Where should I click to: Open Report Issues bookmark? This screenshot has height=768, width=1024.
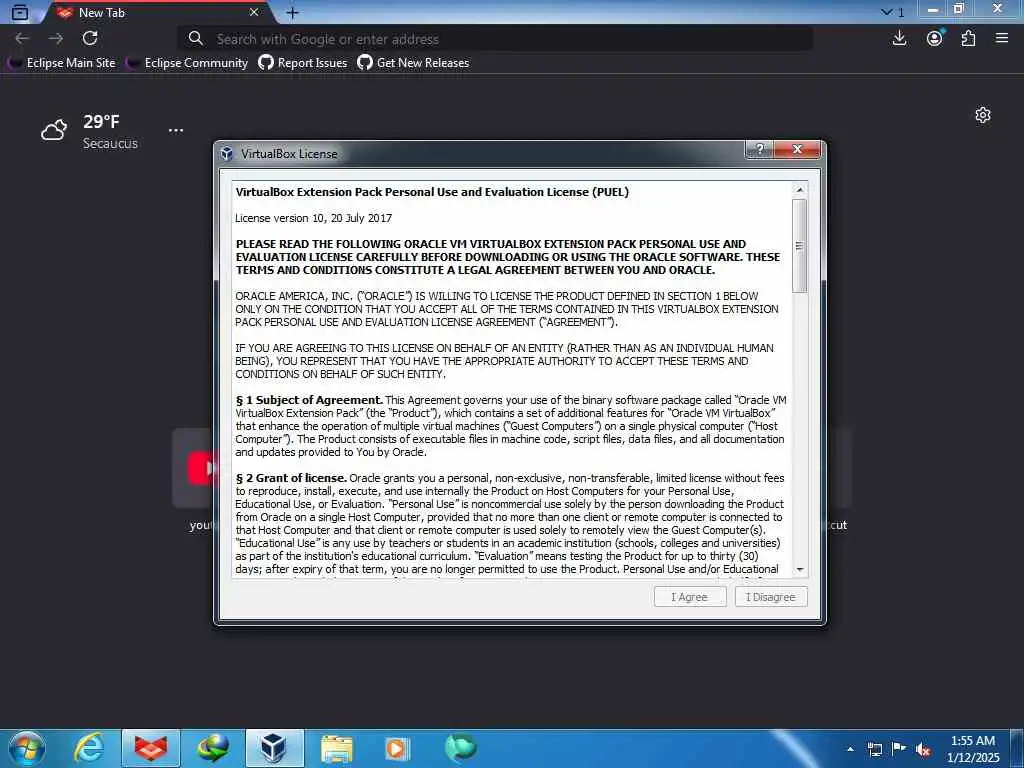pos(302,63)
